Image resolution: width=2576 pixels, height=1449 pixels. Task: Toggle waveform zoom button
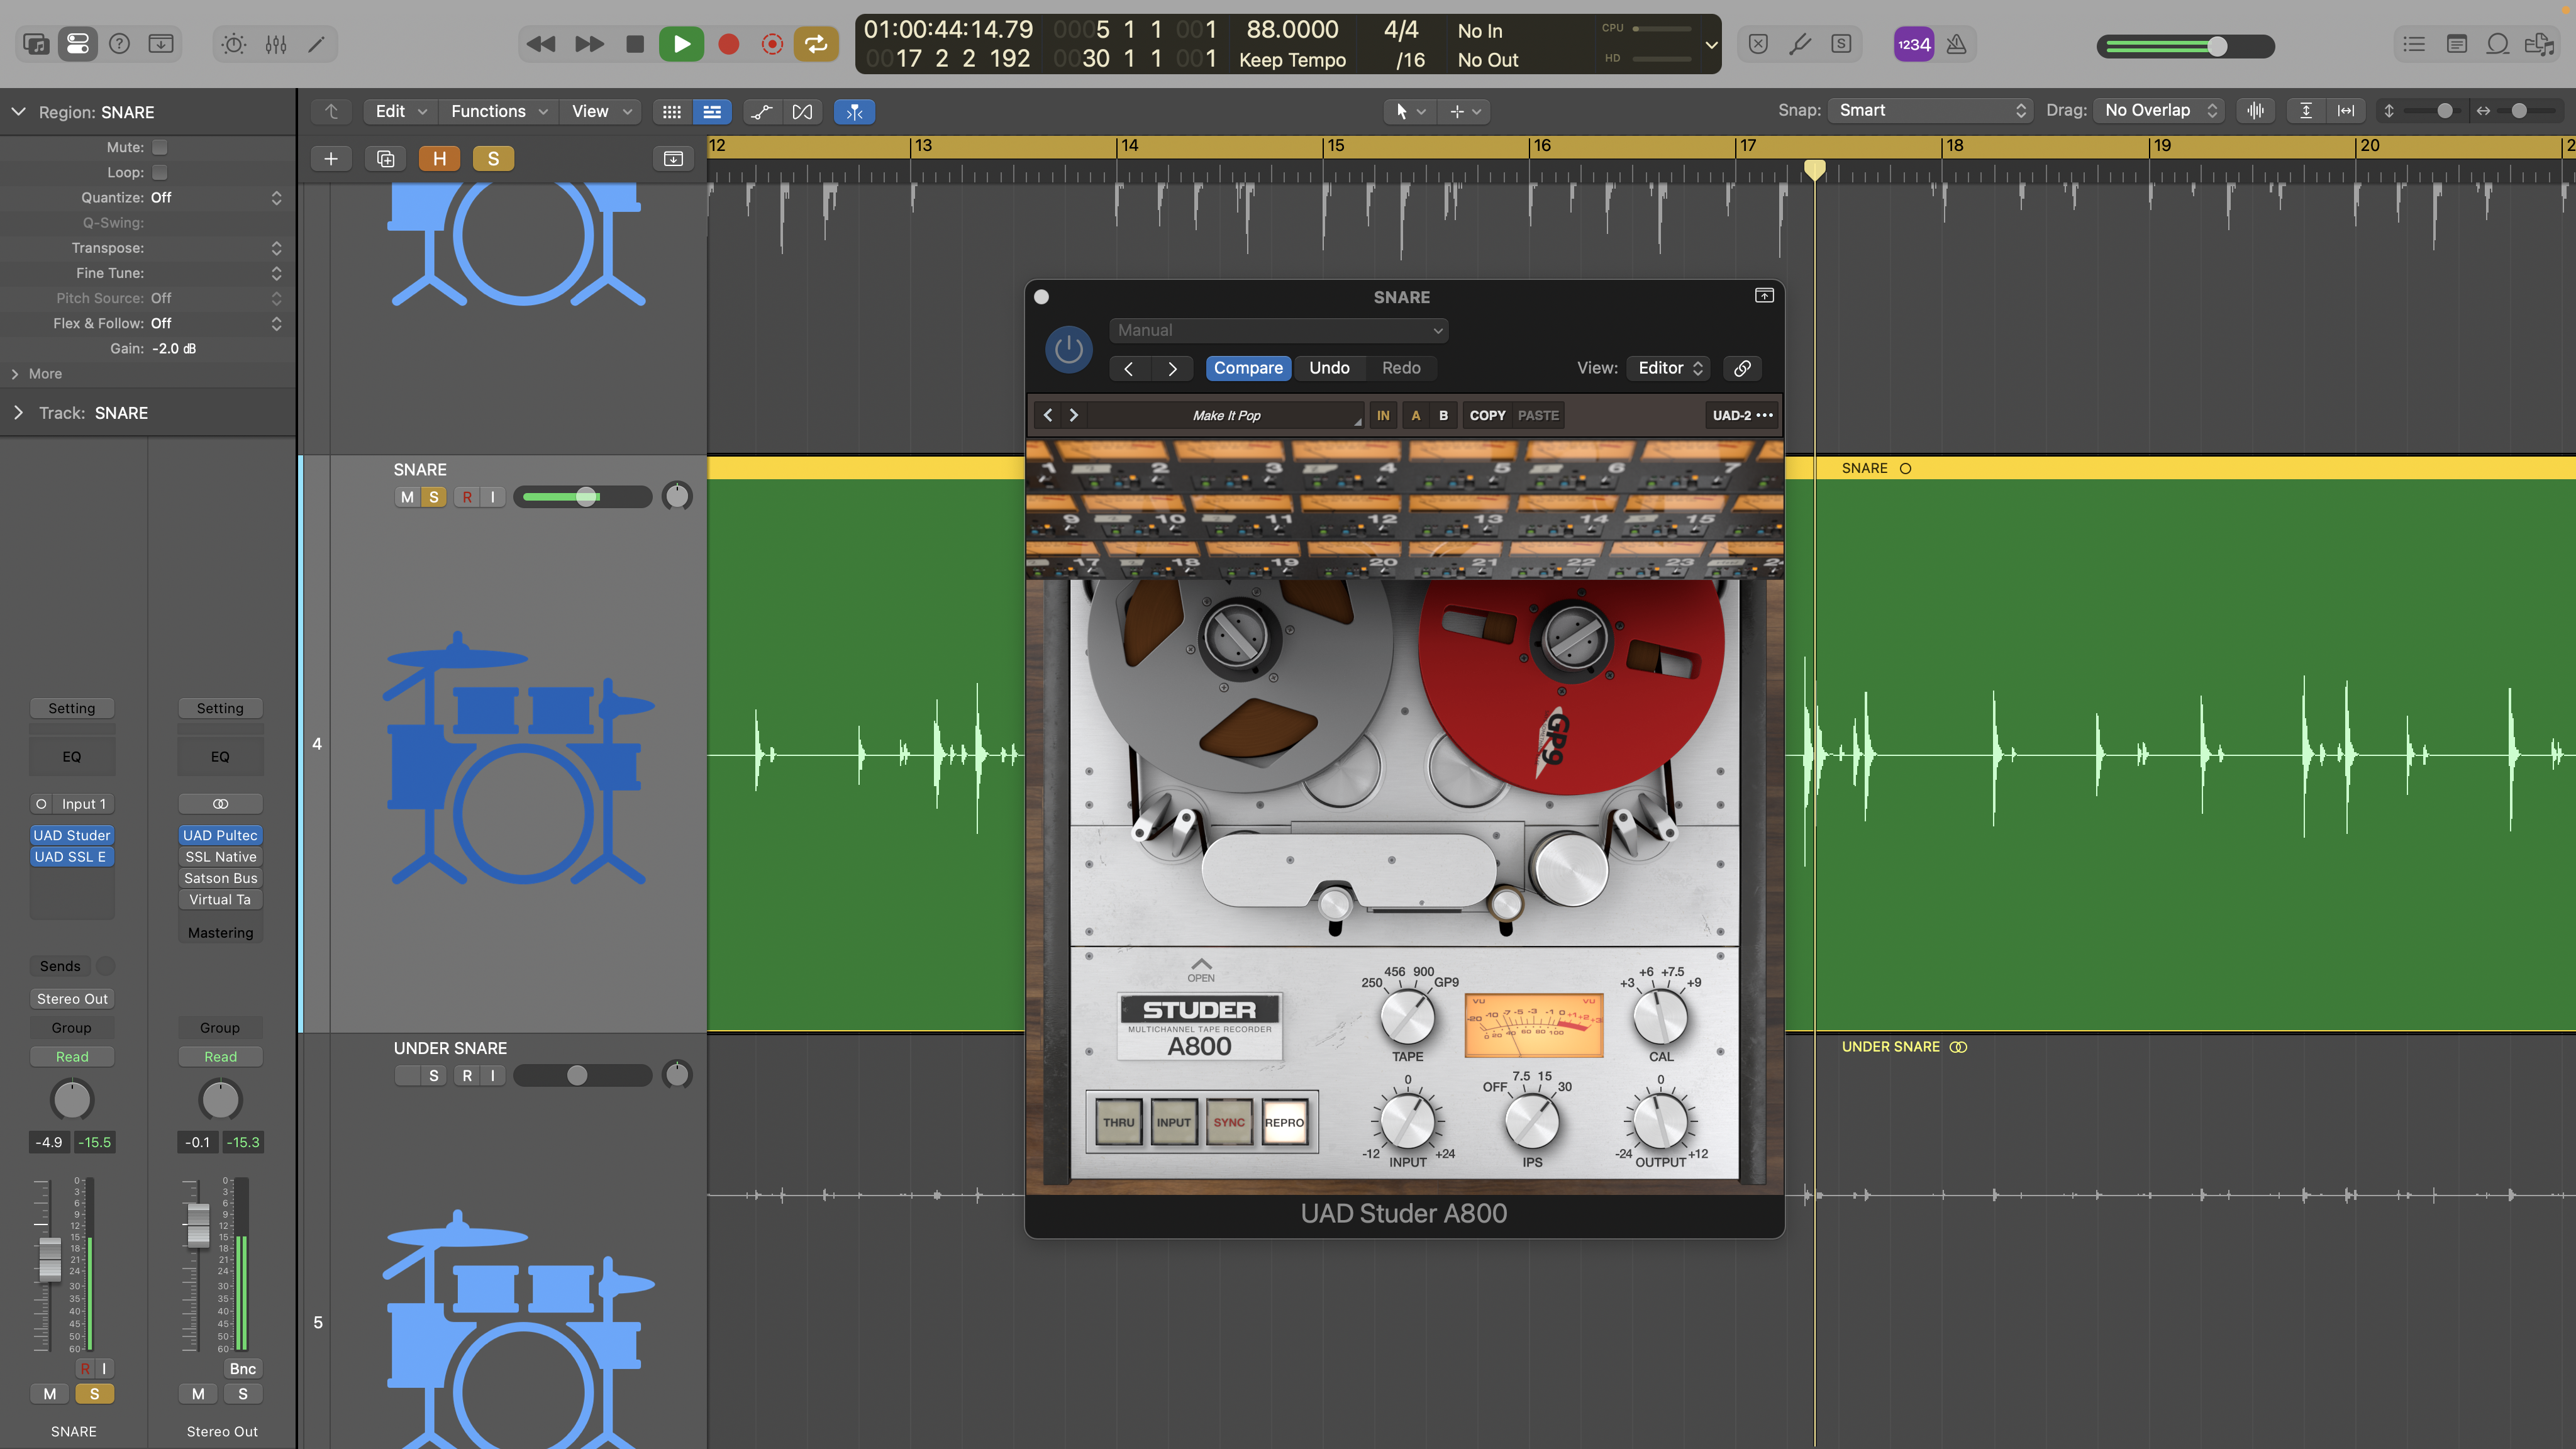click(2255, 111)
